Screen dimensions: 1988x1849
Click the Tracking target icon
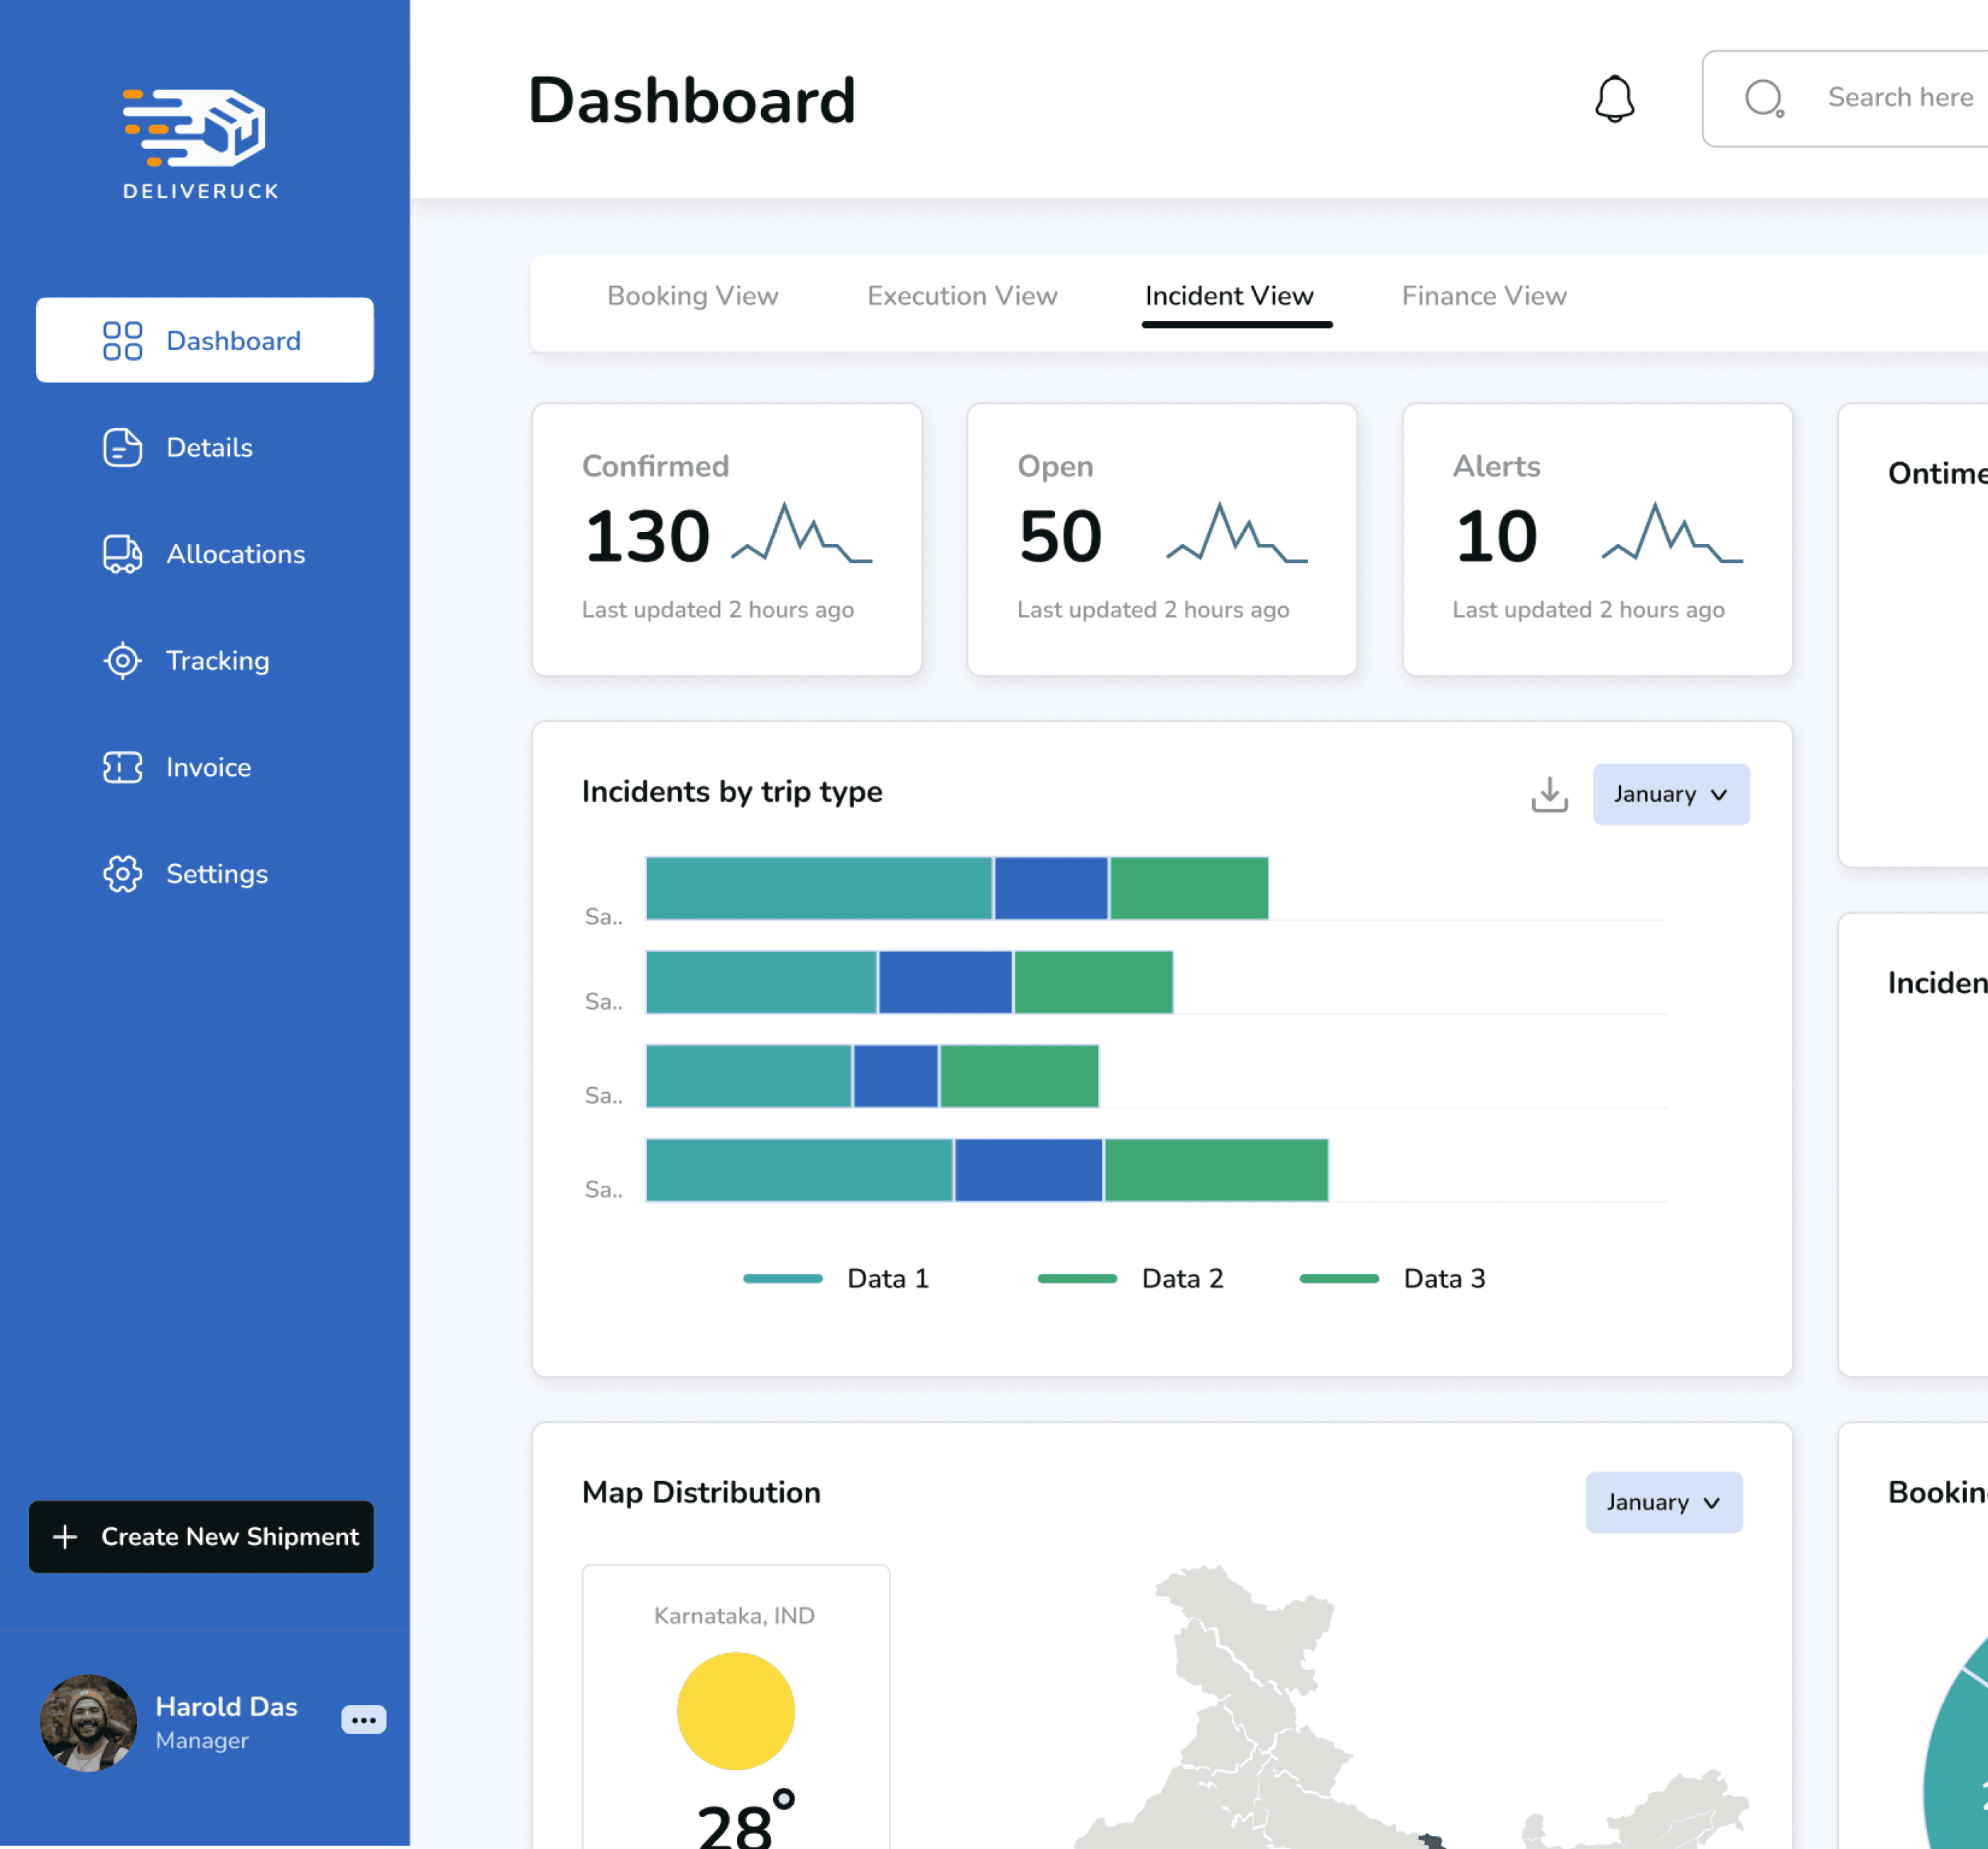122,661
